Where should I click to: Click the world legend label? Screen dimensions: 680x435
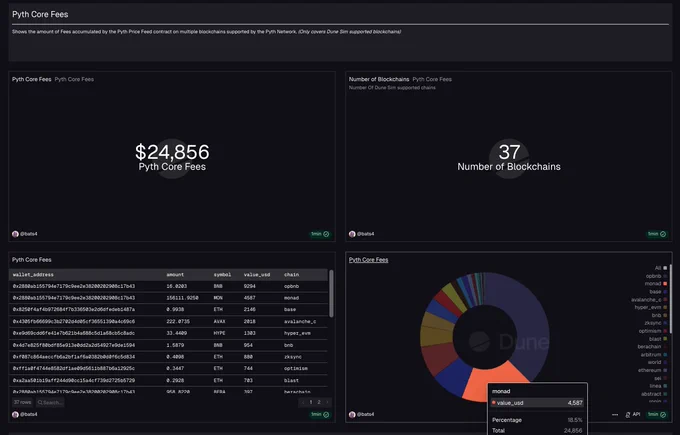(x=654, y=363)
